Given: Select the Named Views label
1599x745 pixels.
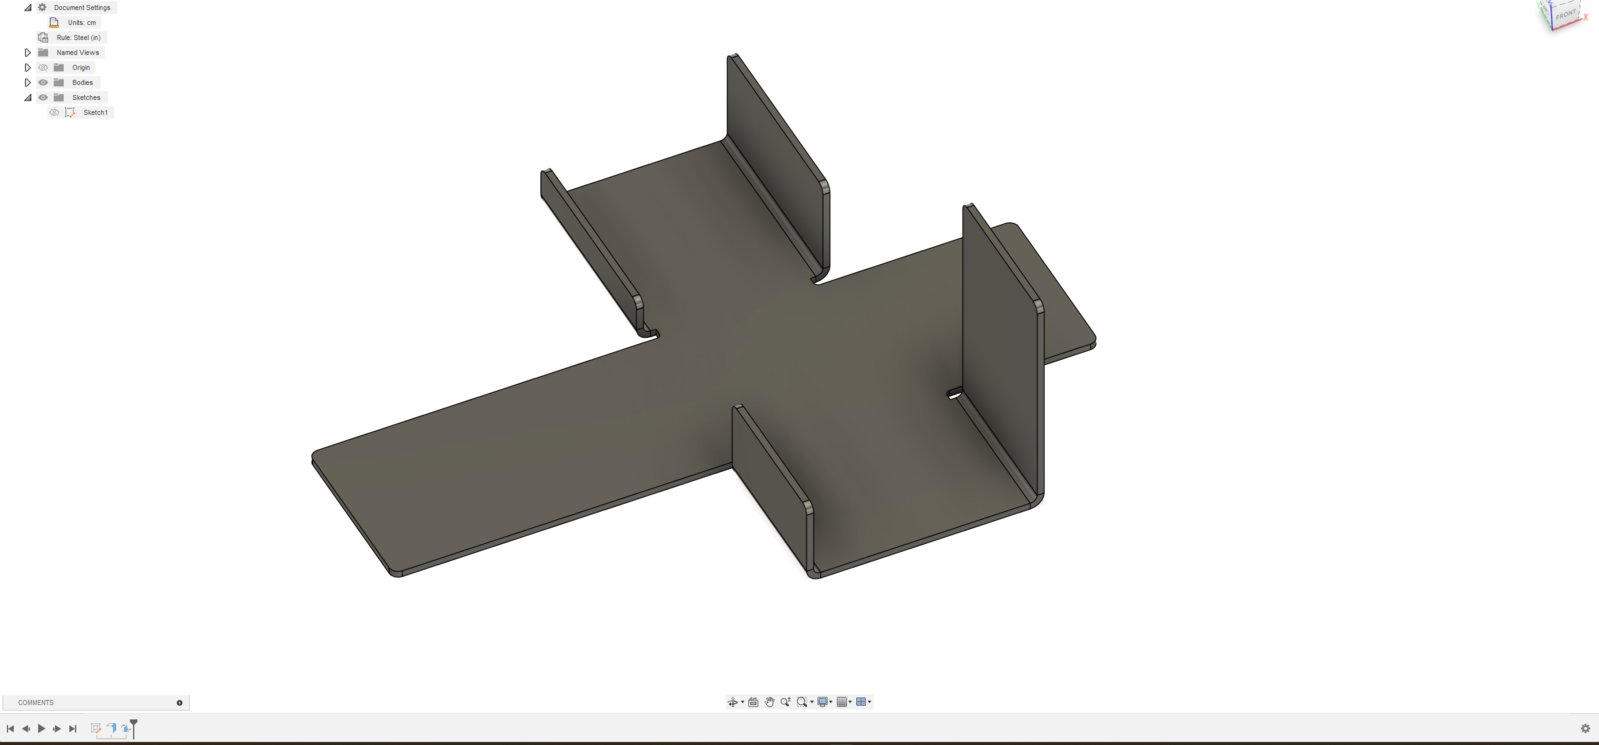Looking at the screenshot, I should coord(78,52).
